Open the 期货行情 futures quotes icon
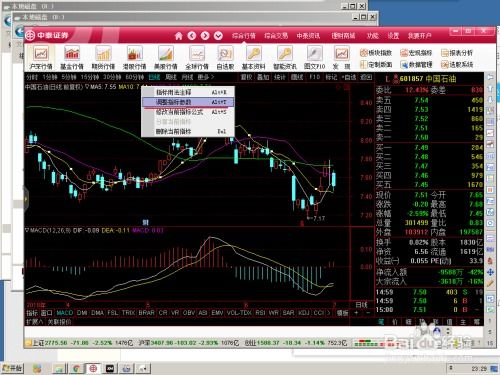The width and height of the screenshot is (500, 375). click(103, 57)
